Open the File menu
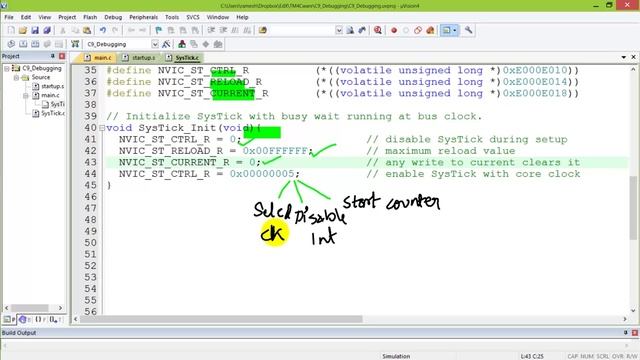 [9, 17]
